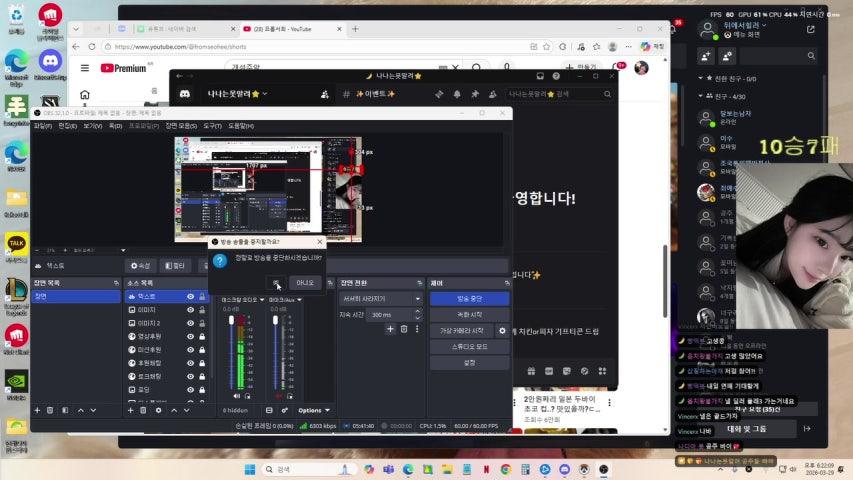Screen dimensions: 853x480
Task: Open the Options dropdown in the audio mixer
Action: pyautogui.click(x=314, y=410)
